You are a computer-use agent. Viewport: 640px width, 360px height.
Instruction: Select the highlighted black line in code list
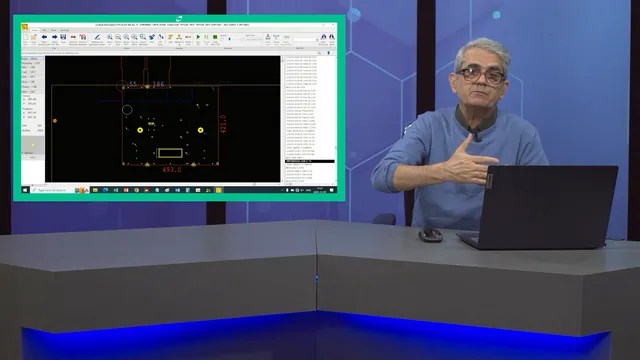tap(310, 161)
